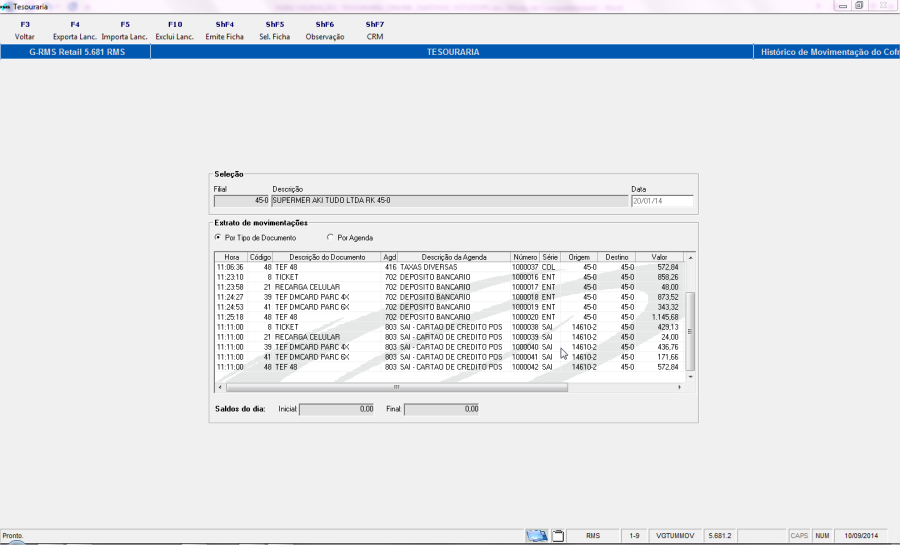Click Tesouraria title bar icon
The width and height of the screenshot is (900, 545).
(x=6, y=6)
